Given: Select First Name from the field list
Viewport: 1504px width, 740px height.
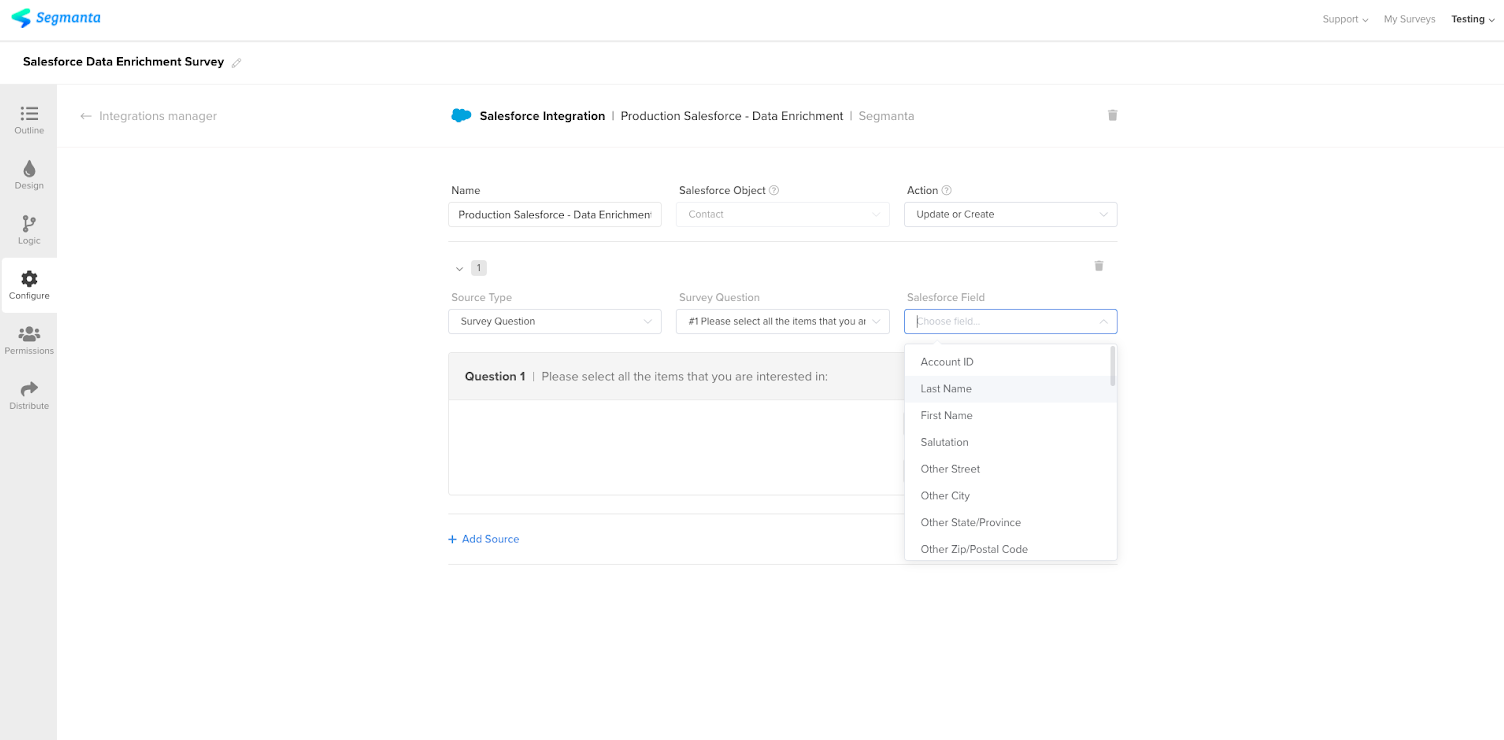Looking at the screenshot, I should point(1010,415).
